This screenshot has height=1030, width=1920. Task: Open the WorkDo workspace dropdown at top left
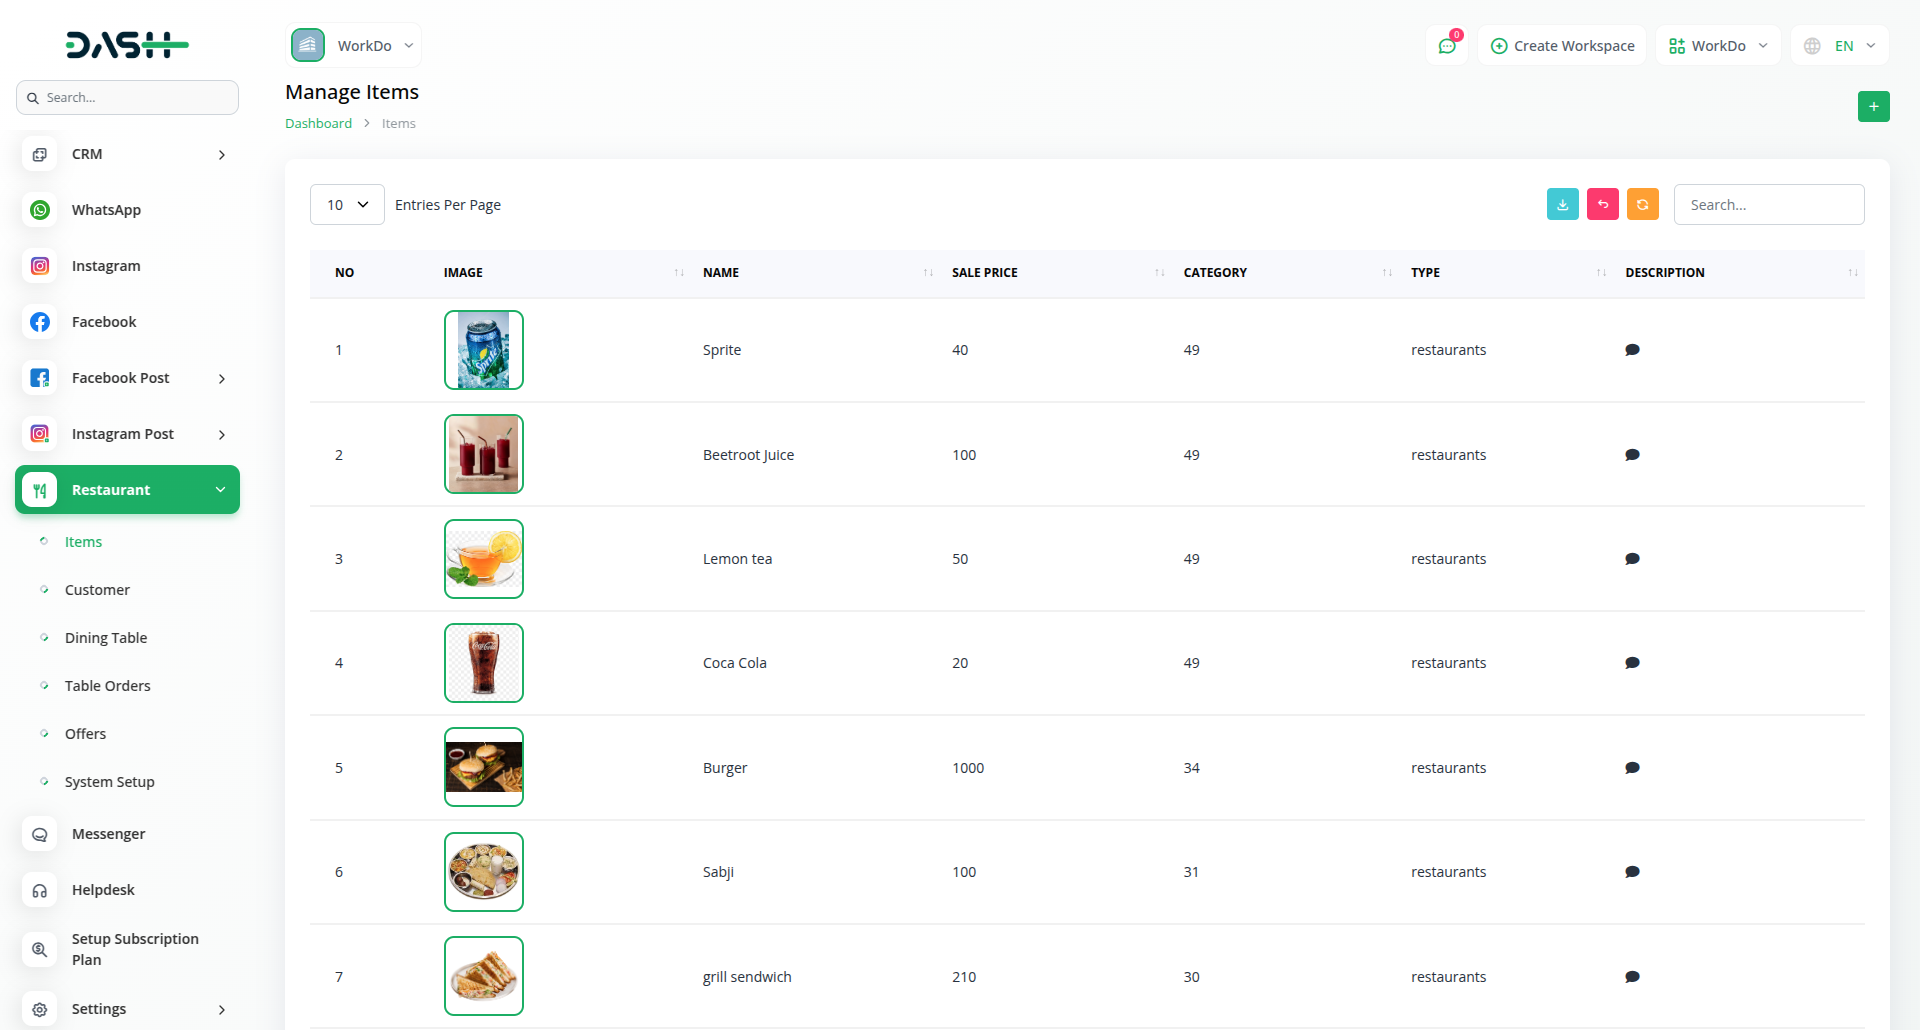point(355,45)
